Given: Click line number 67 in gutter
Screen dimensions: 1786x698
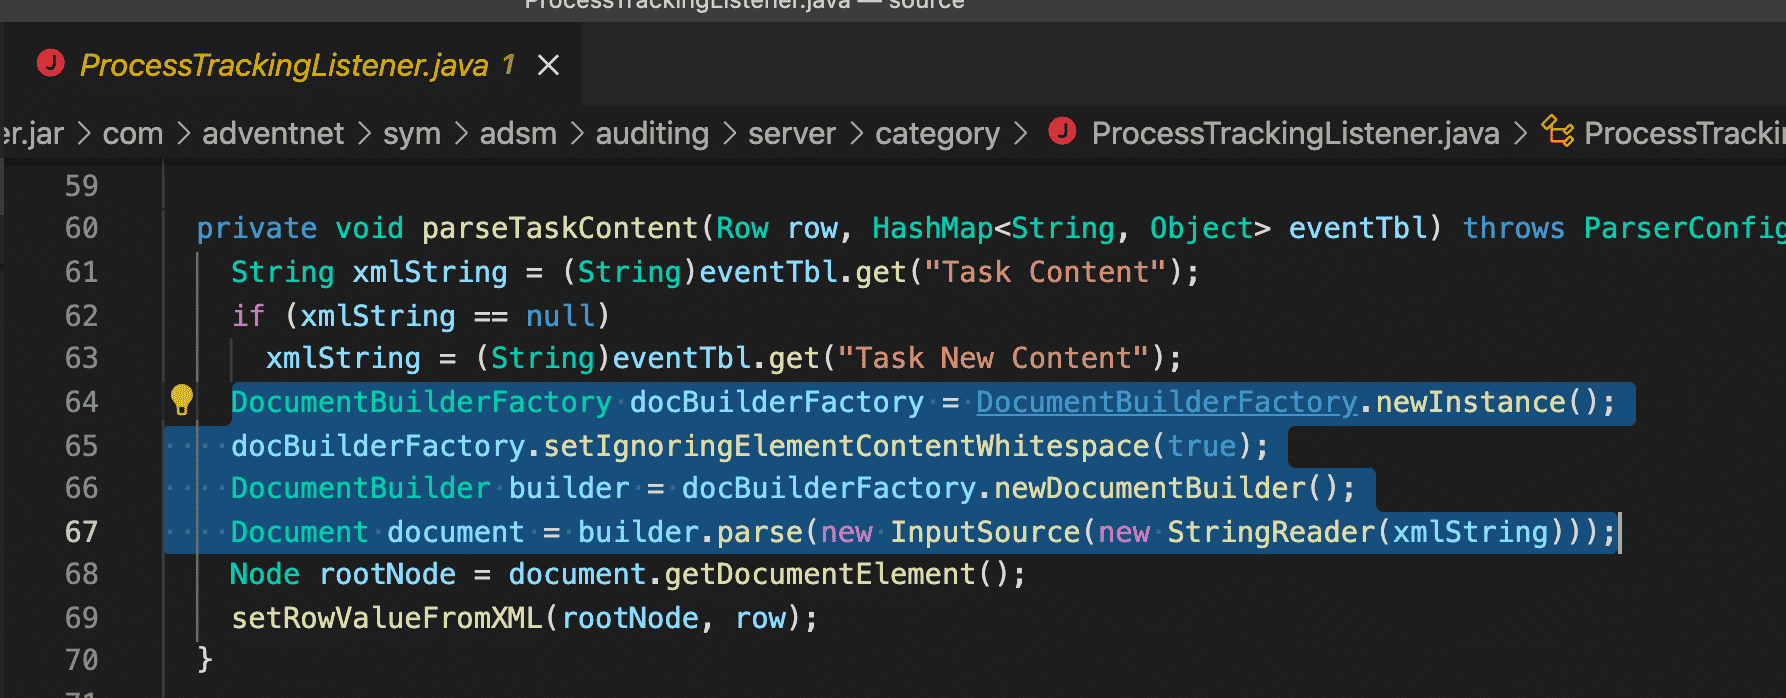Looking at the screenshot, I should tap(82, 531).
